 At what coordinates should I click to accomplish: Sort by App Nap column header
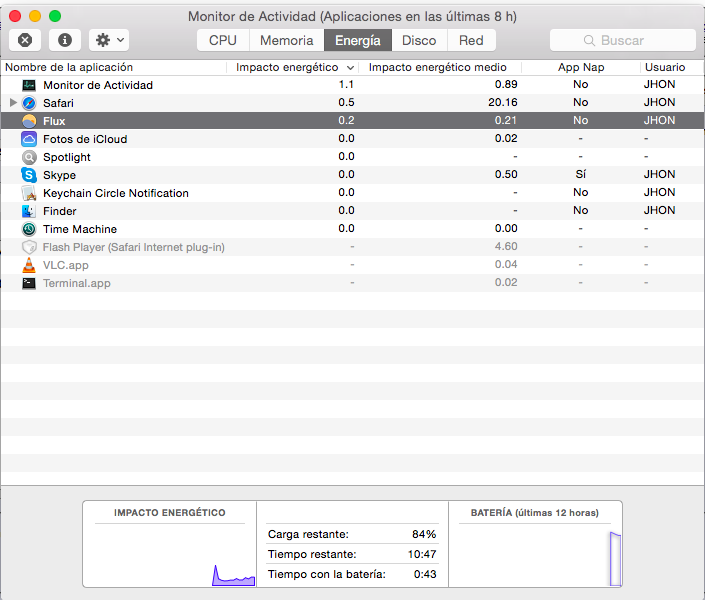click(581, 67)
